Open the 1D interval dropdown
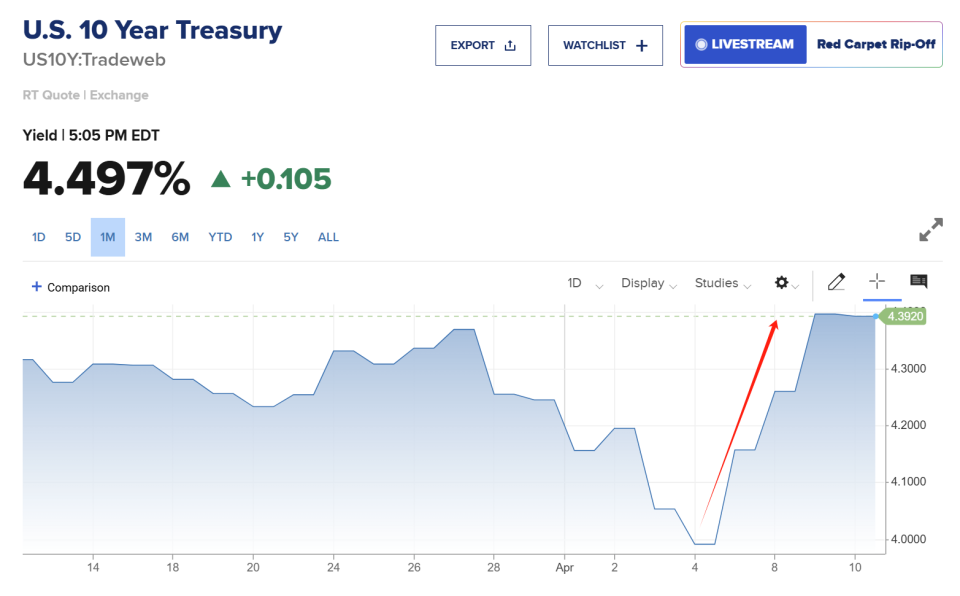960x596 pixels. 585,283
